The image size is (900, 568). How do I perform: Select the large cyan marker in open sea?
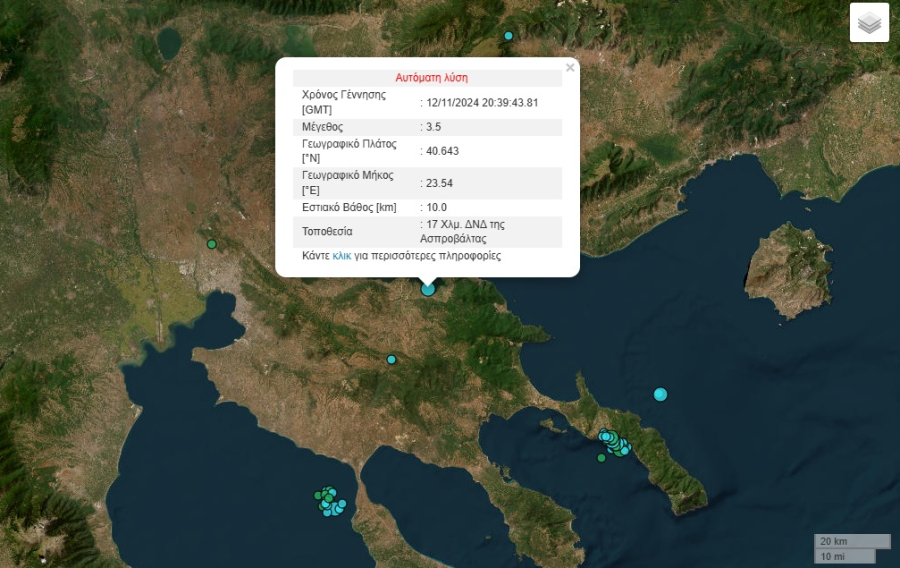pos(660,394)
